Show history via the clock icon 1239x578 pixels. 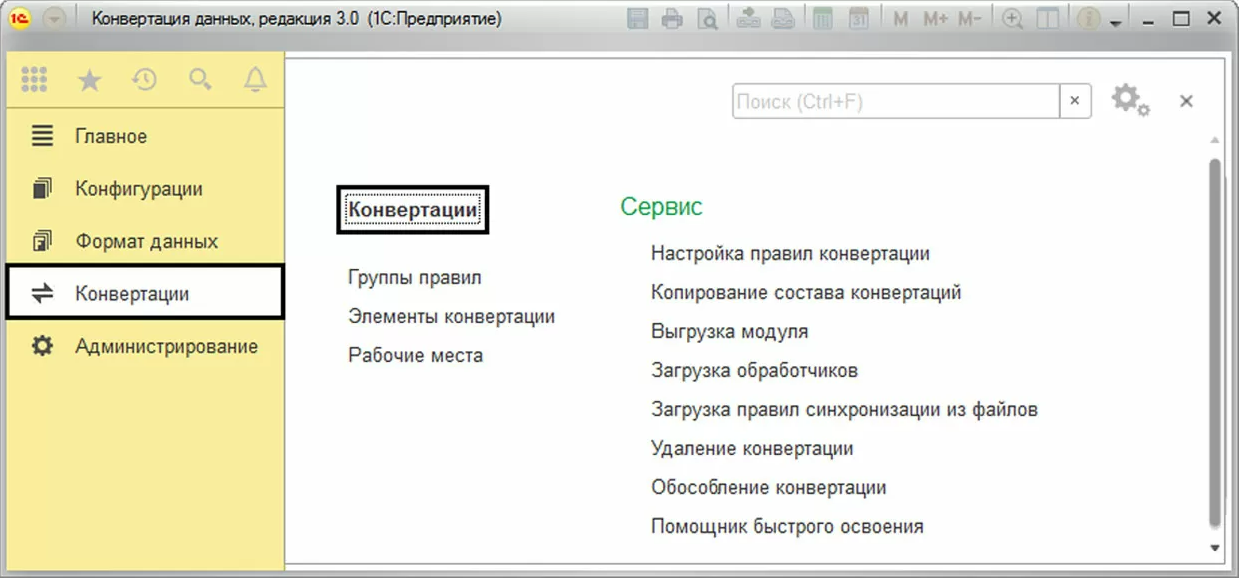[145, 80]
